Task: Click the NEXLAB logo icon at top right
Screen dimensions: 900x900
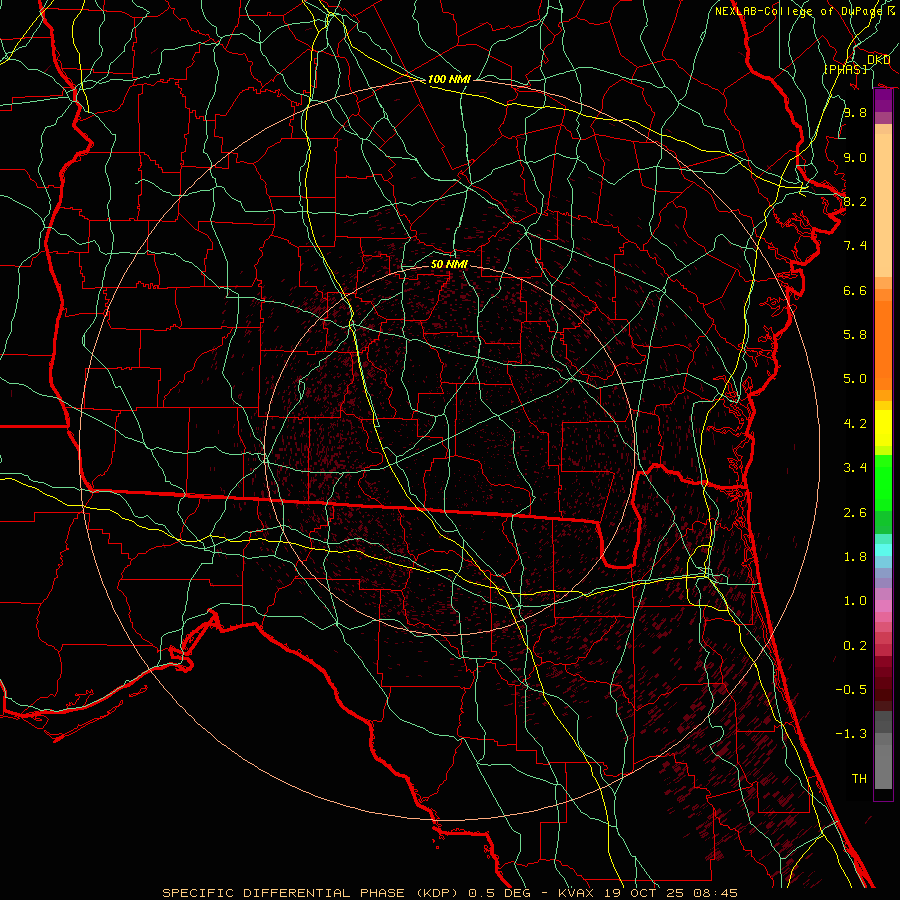Action: point(890,11)
